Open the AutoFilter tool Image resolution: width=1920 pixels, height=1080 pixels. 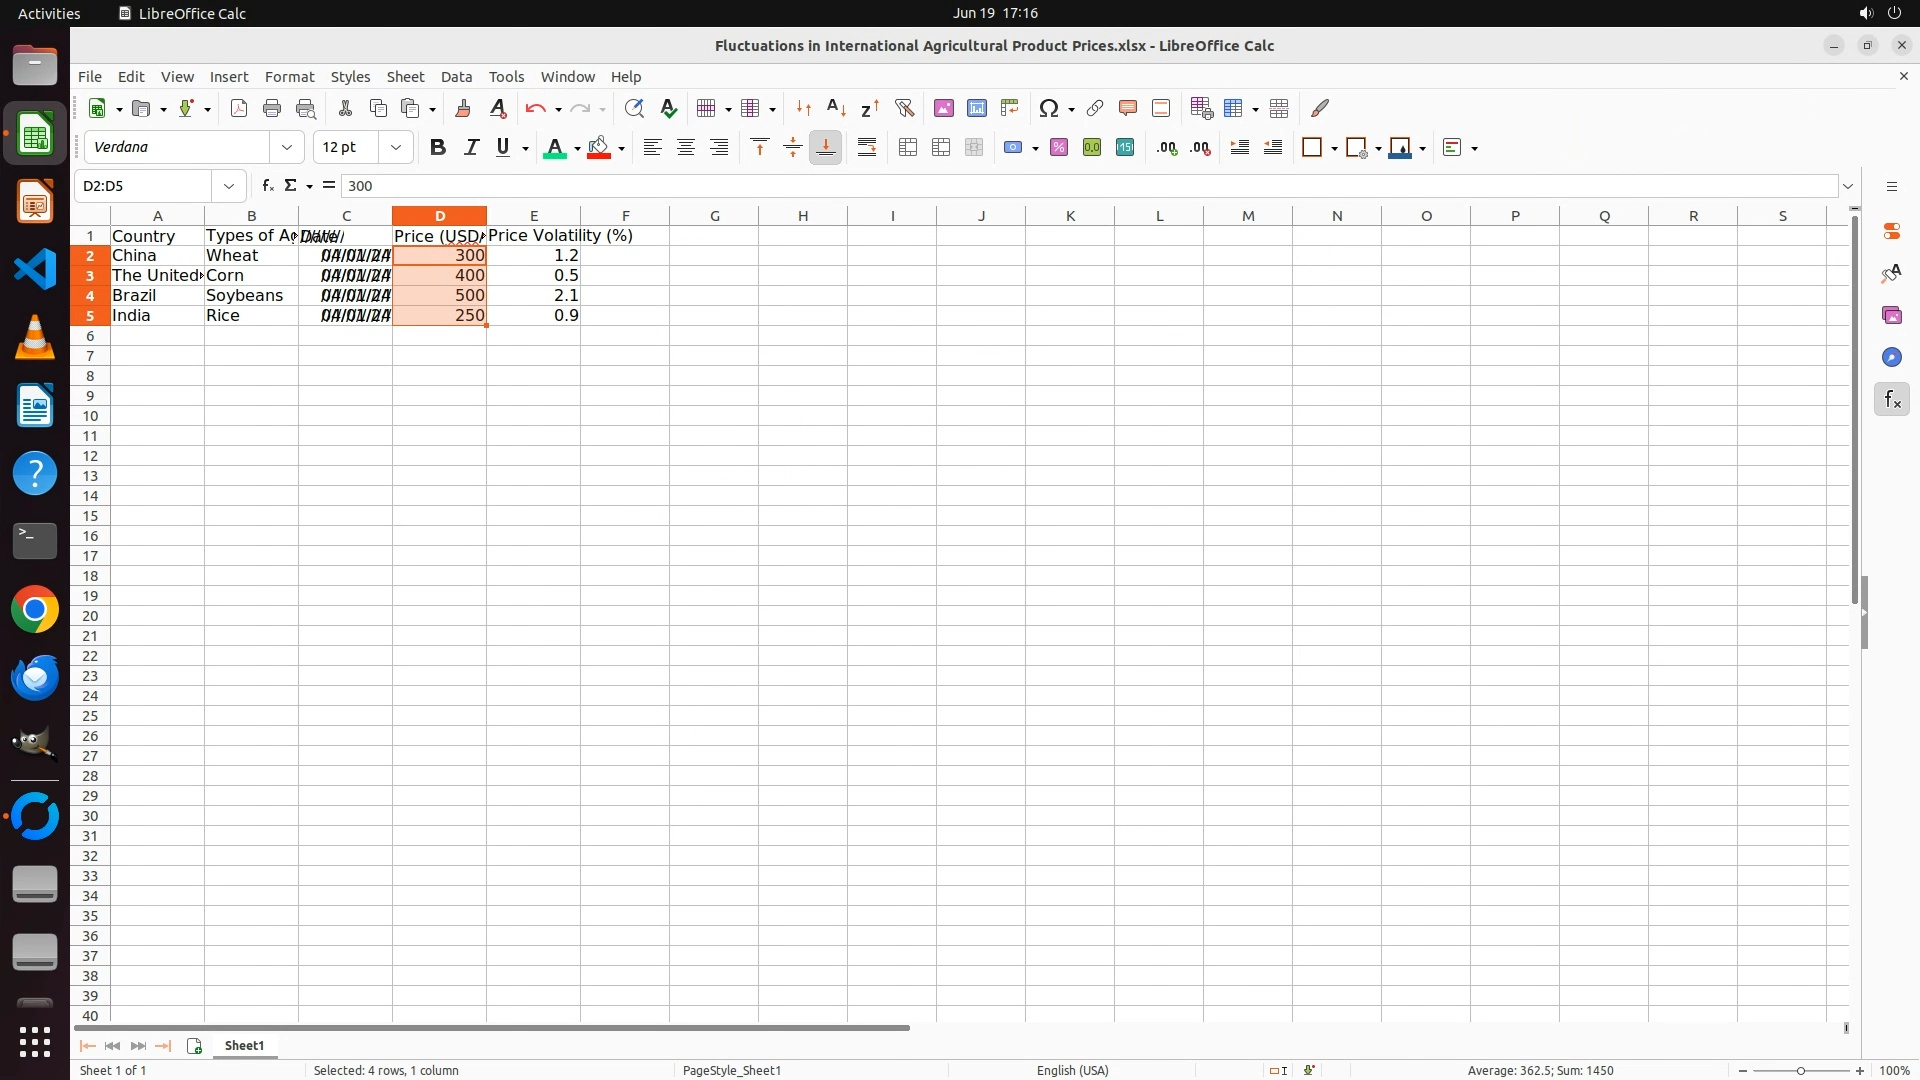pos(904,108)
